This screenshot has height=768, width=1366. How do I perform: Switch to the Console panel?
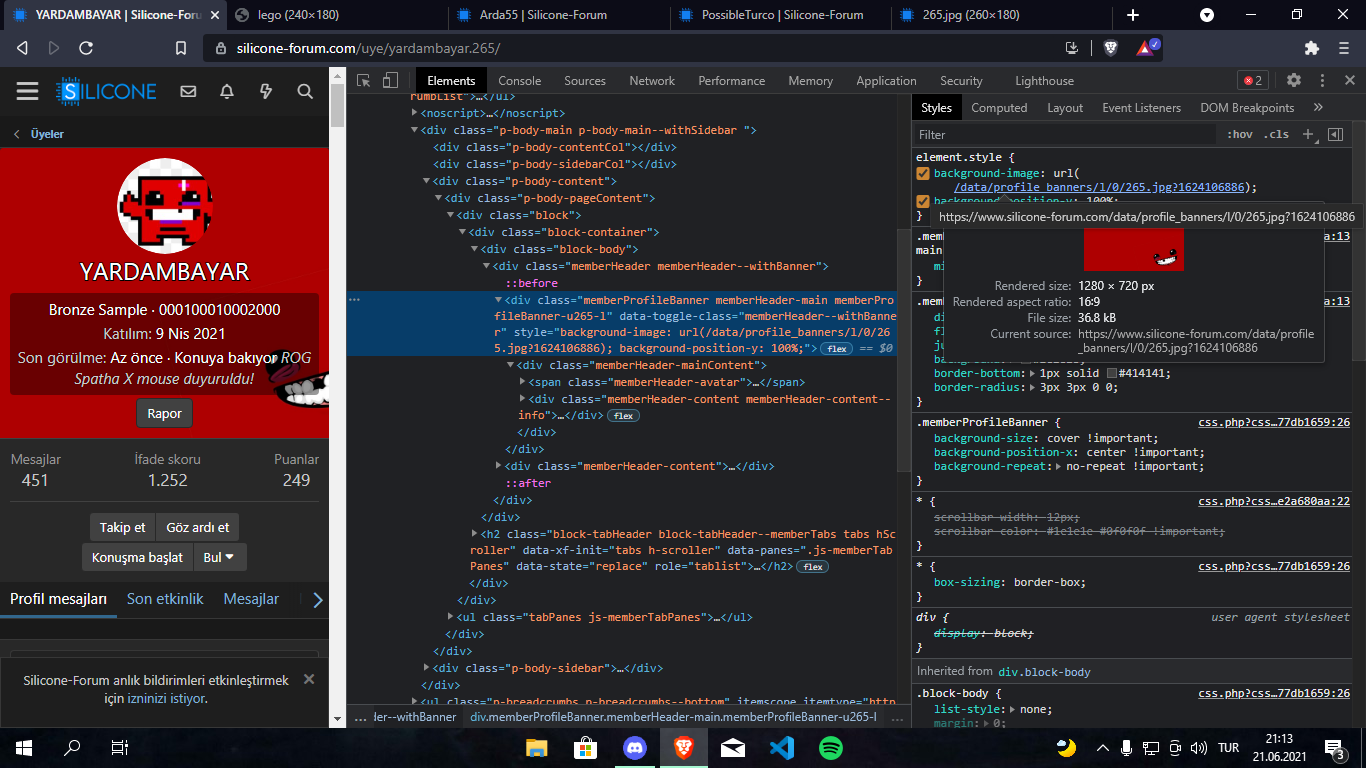point(520,81)
